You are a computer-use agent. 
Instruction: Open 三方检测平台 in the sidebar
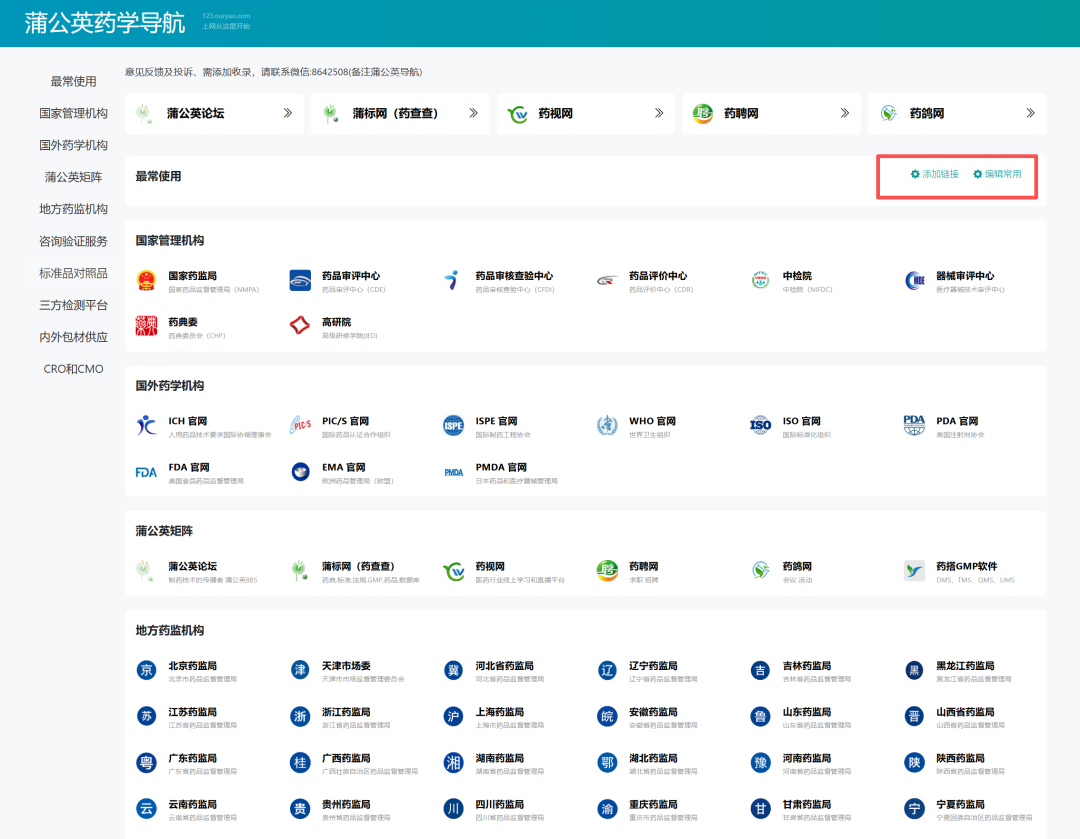(73, 305)
